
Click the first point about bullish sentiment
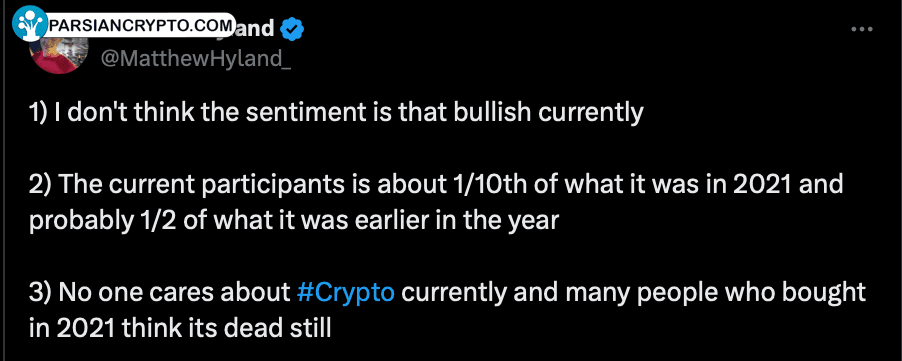[336, 114]
